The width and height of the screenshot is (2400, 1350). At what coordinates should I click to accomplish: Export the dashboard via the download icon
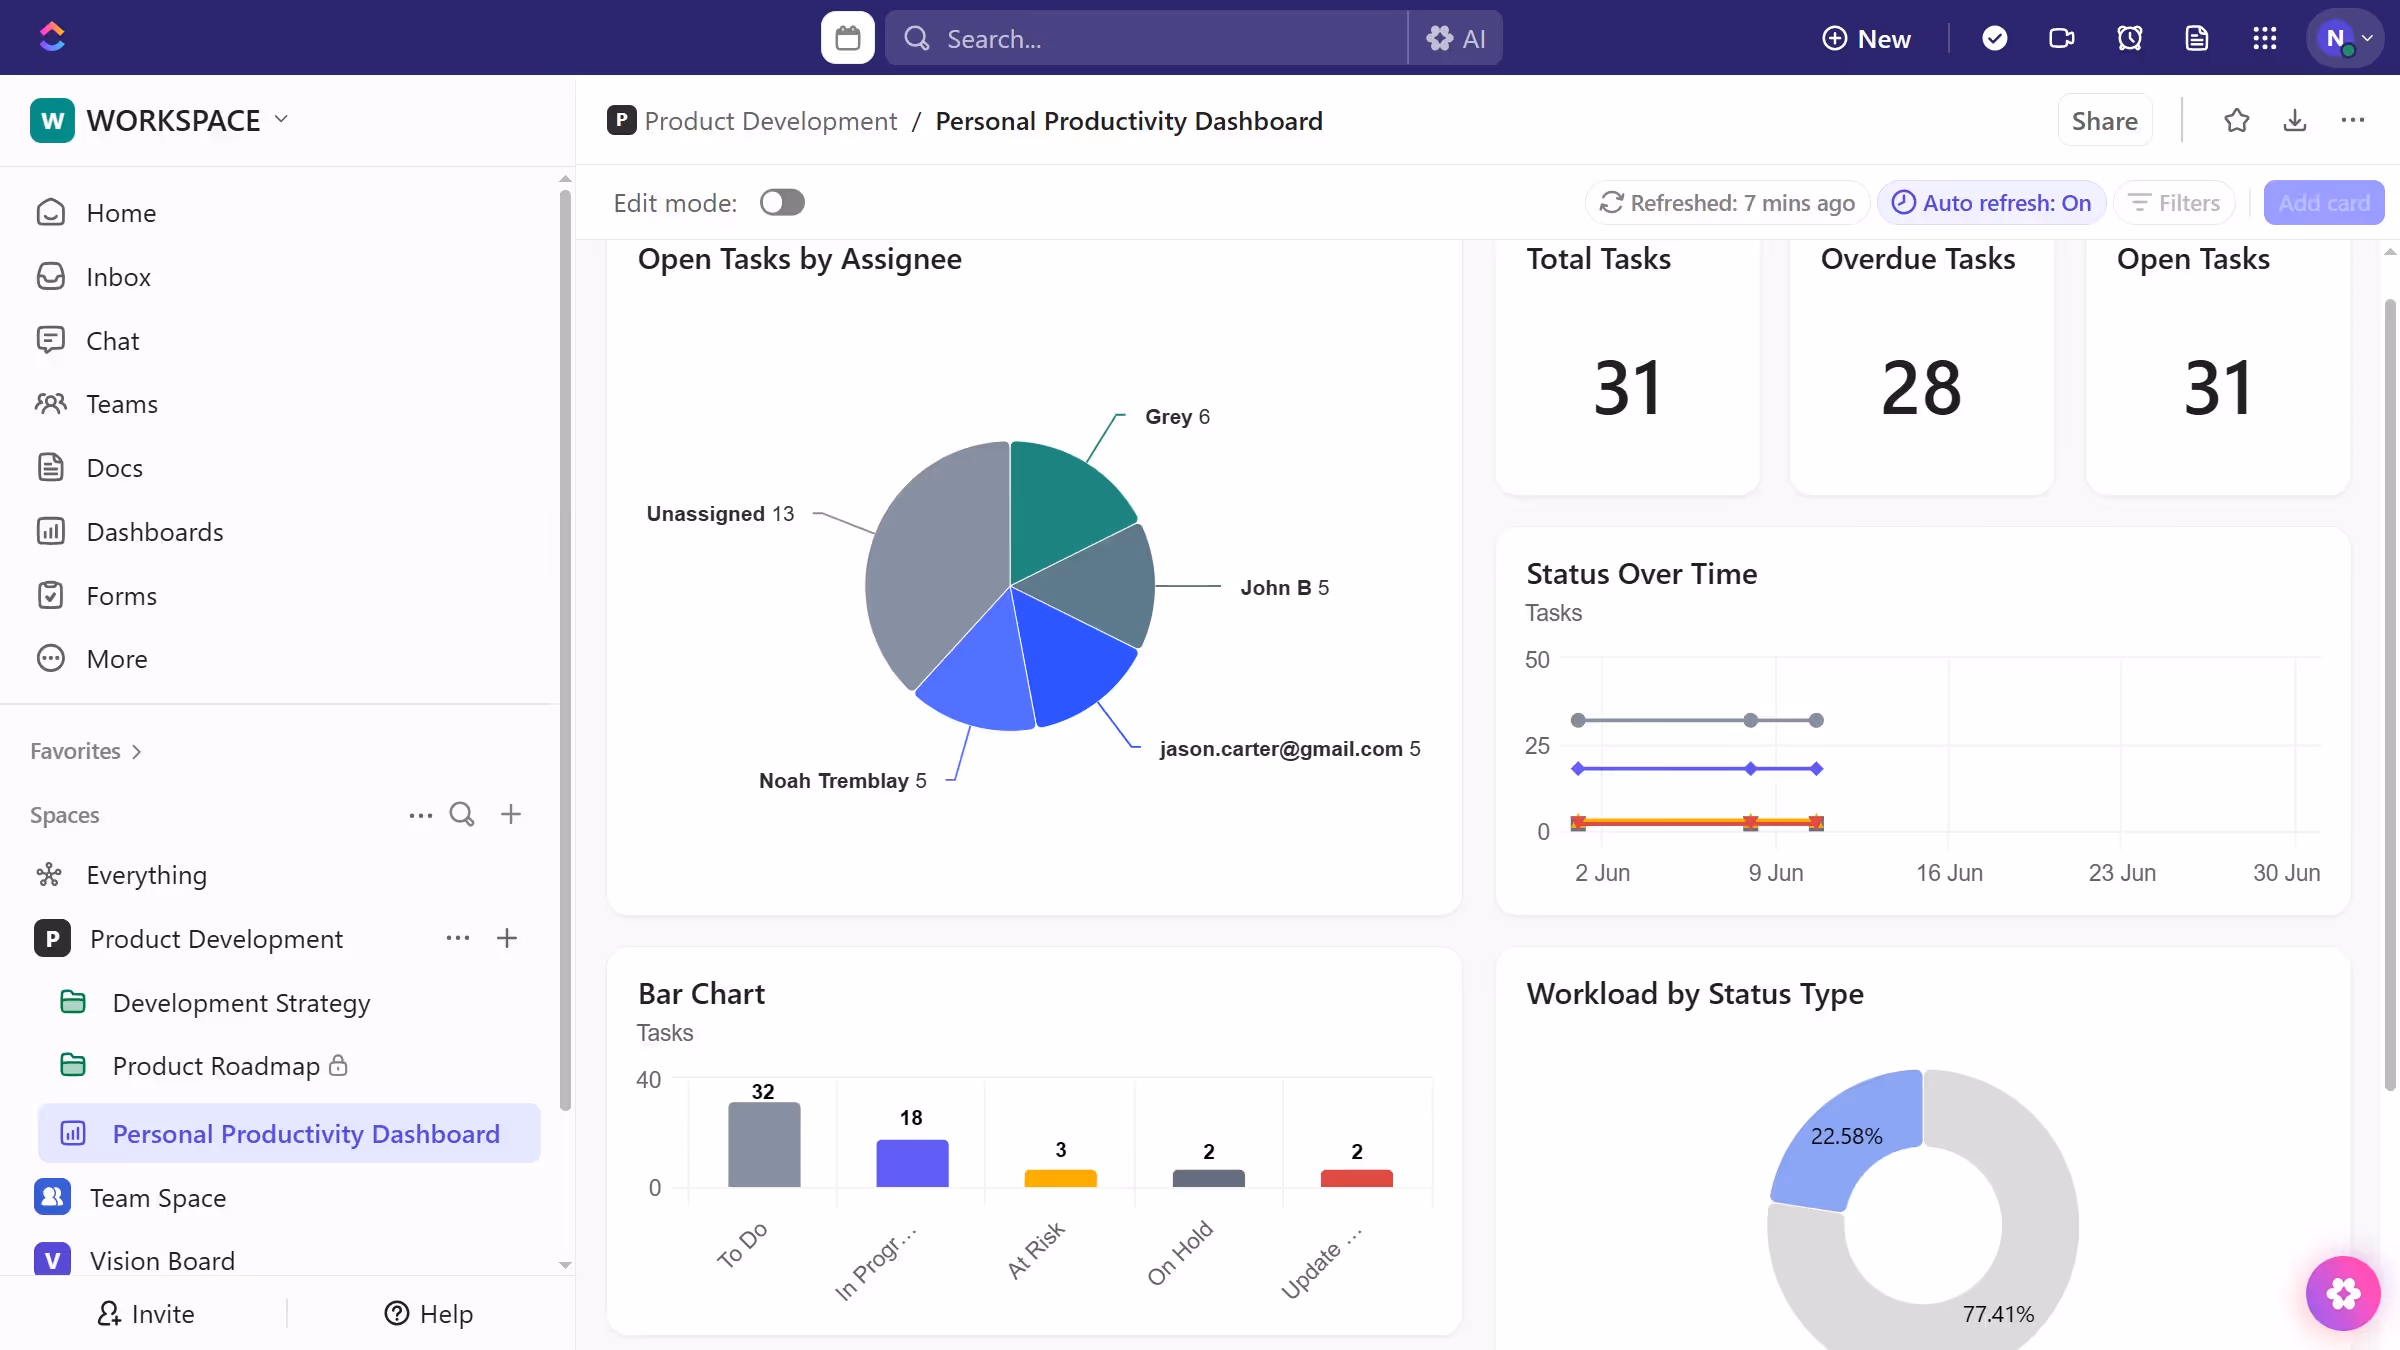pyautogui.click(x=2295, y=120)
